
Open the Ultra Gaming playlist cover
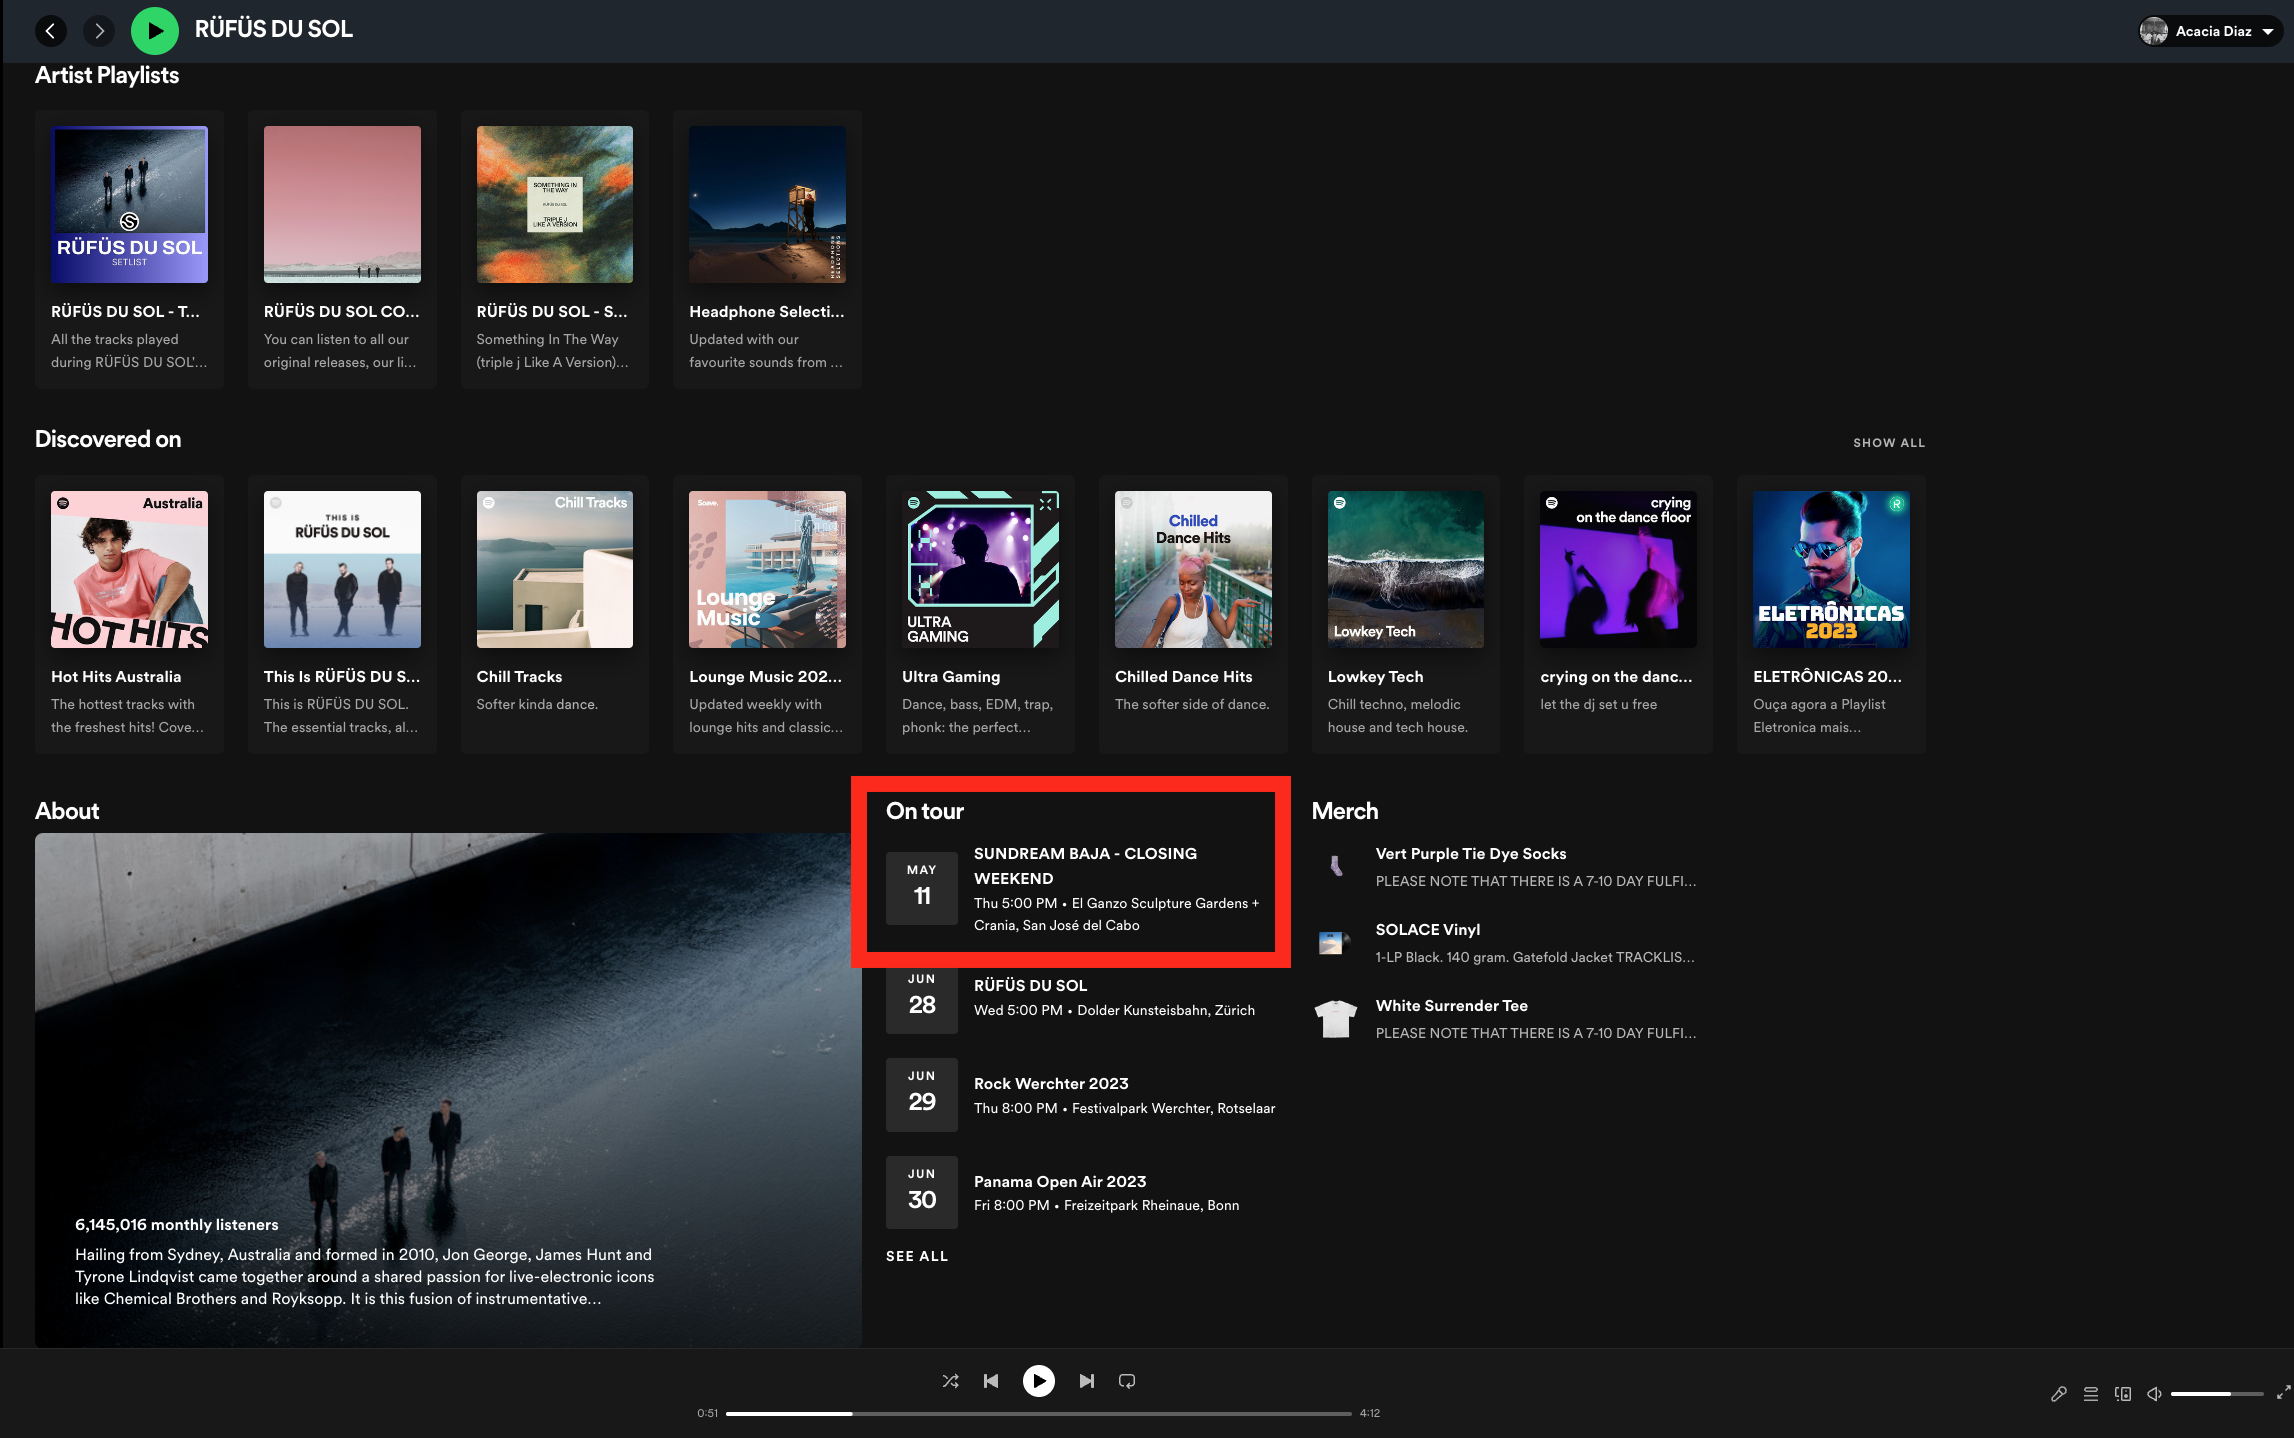point(980,569)
